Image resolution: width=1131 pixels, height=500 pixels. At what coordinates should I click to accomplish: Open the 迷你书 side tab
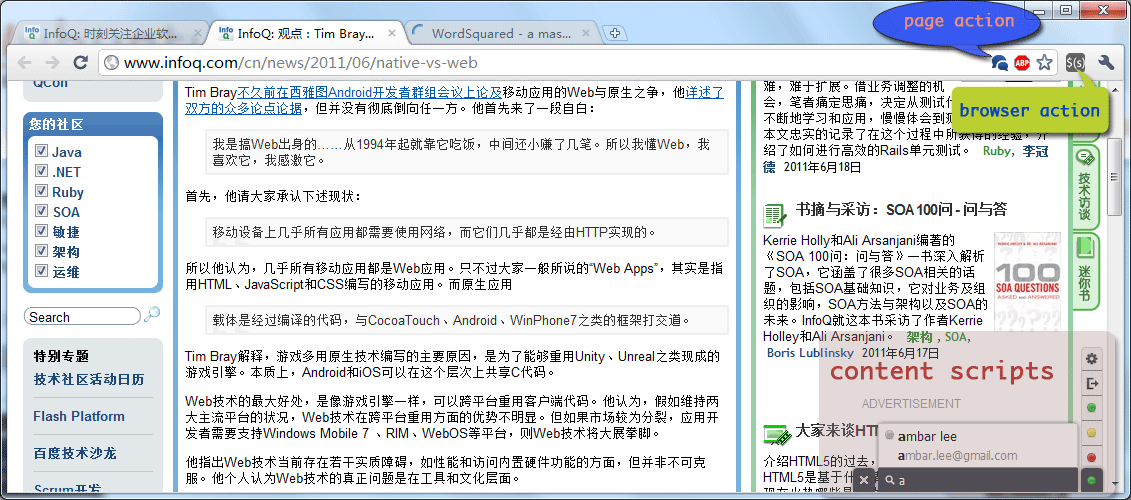tap(1085, 269)
